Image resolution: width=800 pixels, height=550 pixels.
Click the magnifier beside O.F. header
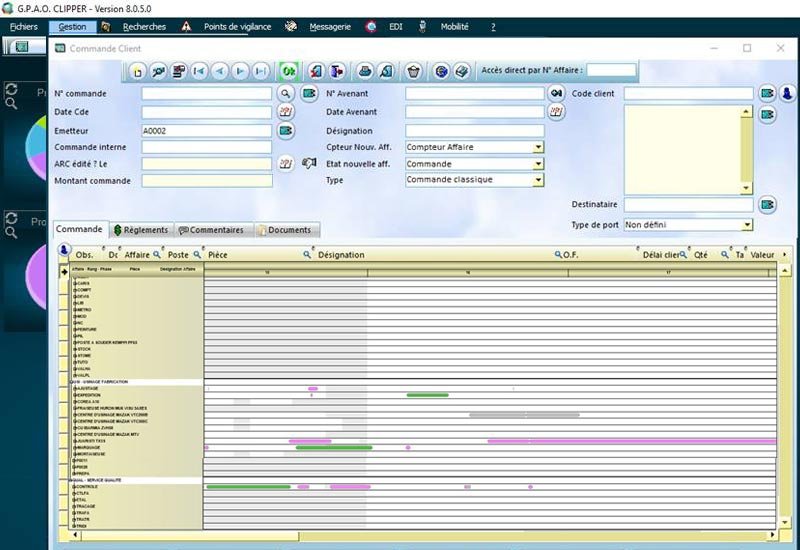click(x=558, y=254)
